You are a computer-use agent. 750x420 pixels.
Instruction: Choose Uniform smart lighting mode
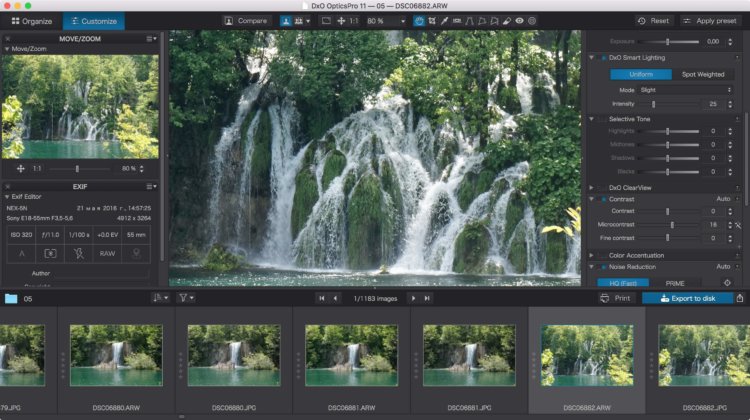tap(641, 75)
